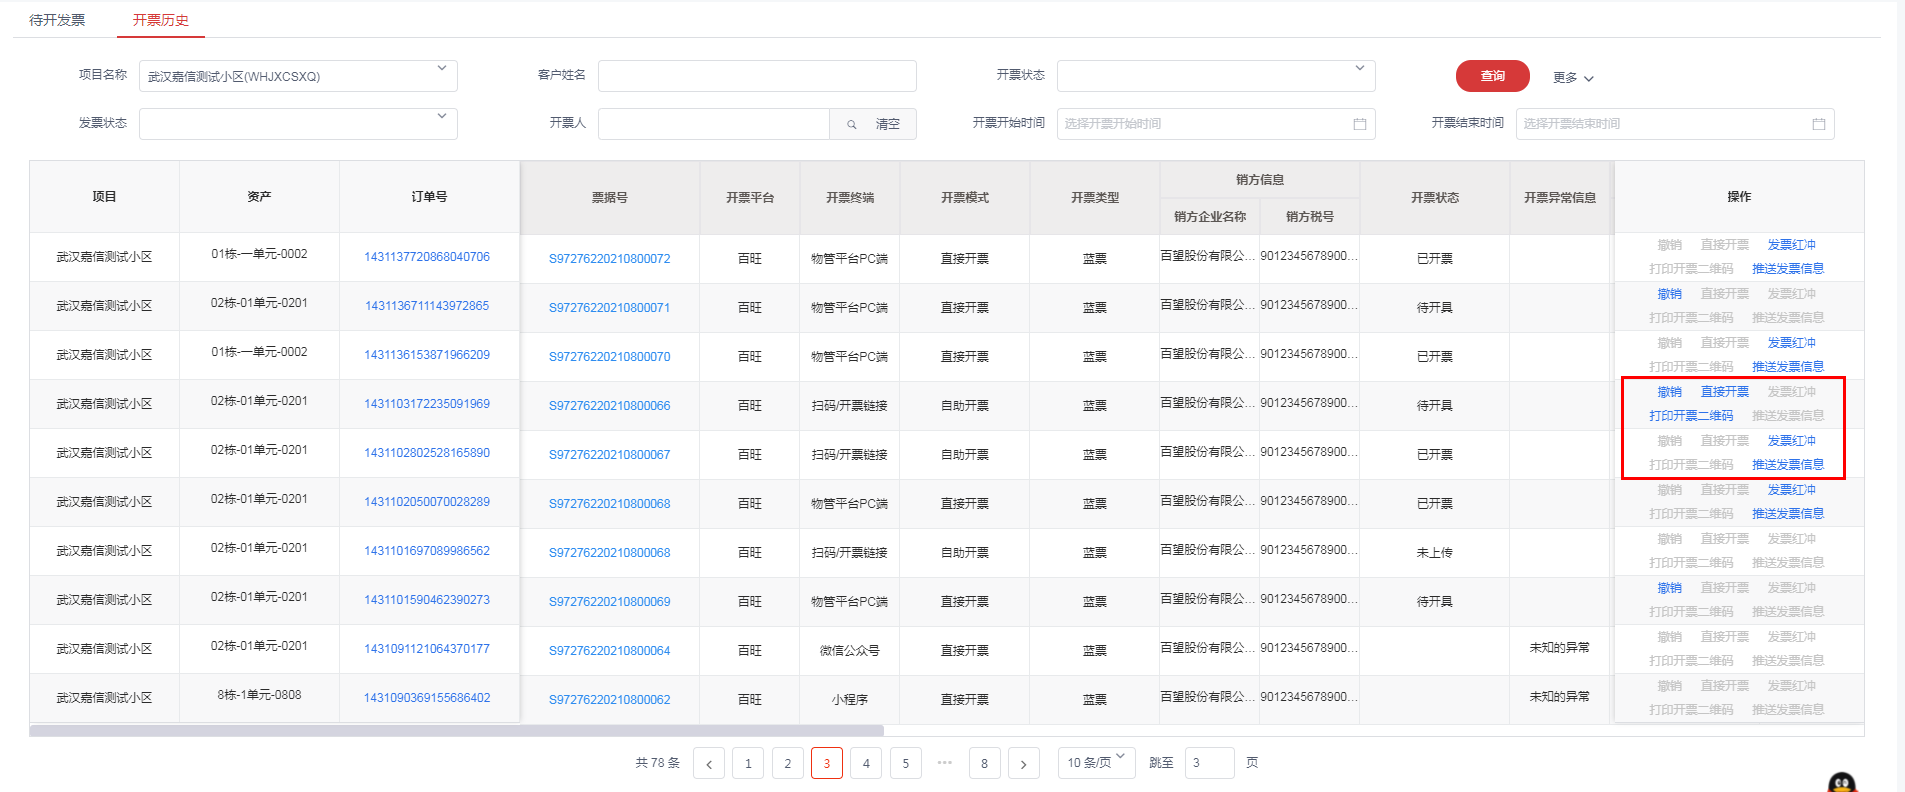Click the red 查询 button
The image size is (1905, 792).
pyautogui.click(x=1492, y=76)
